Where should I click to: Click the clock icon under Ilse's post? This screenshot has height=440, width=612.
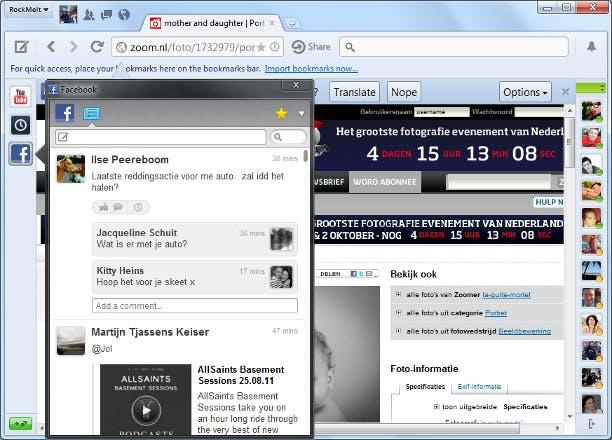point(138,207)
